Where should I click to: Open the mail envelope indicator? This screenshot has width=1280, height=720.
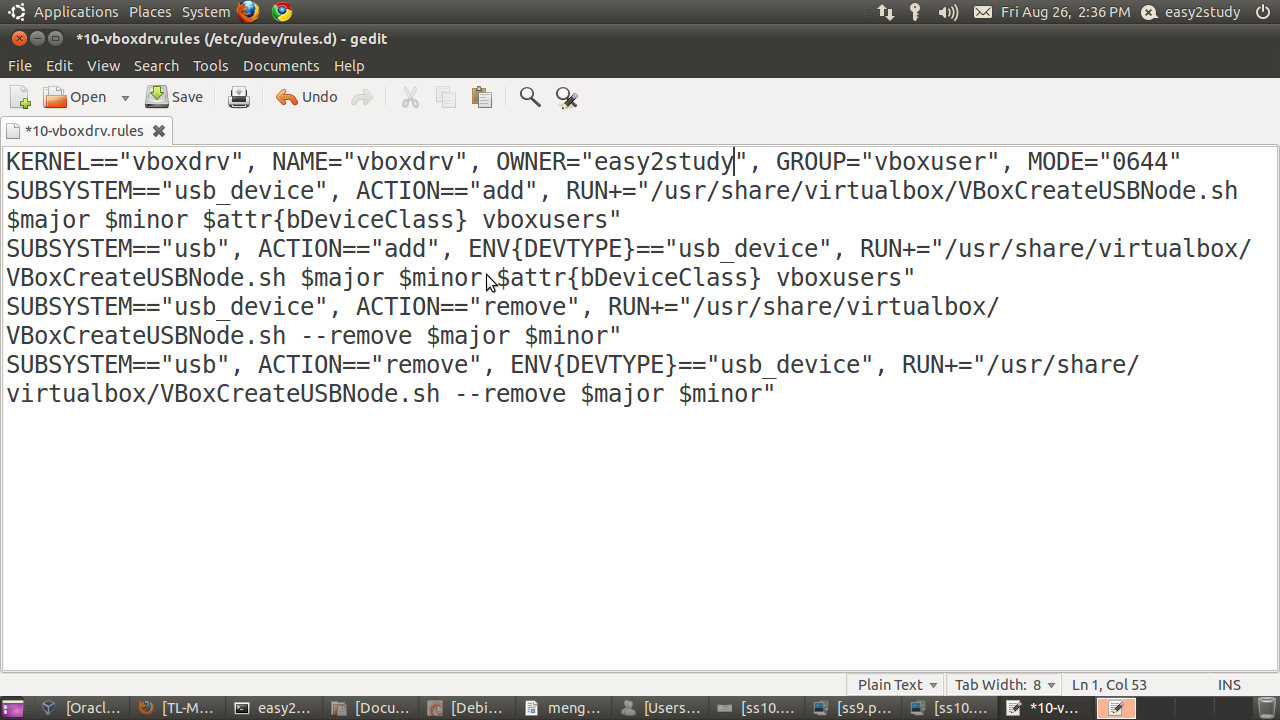point(983,12)
